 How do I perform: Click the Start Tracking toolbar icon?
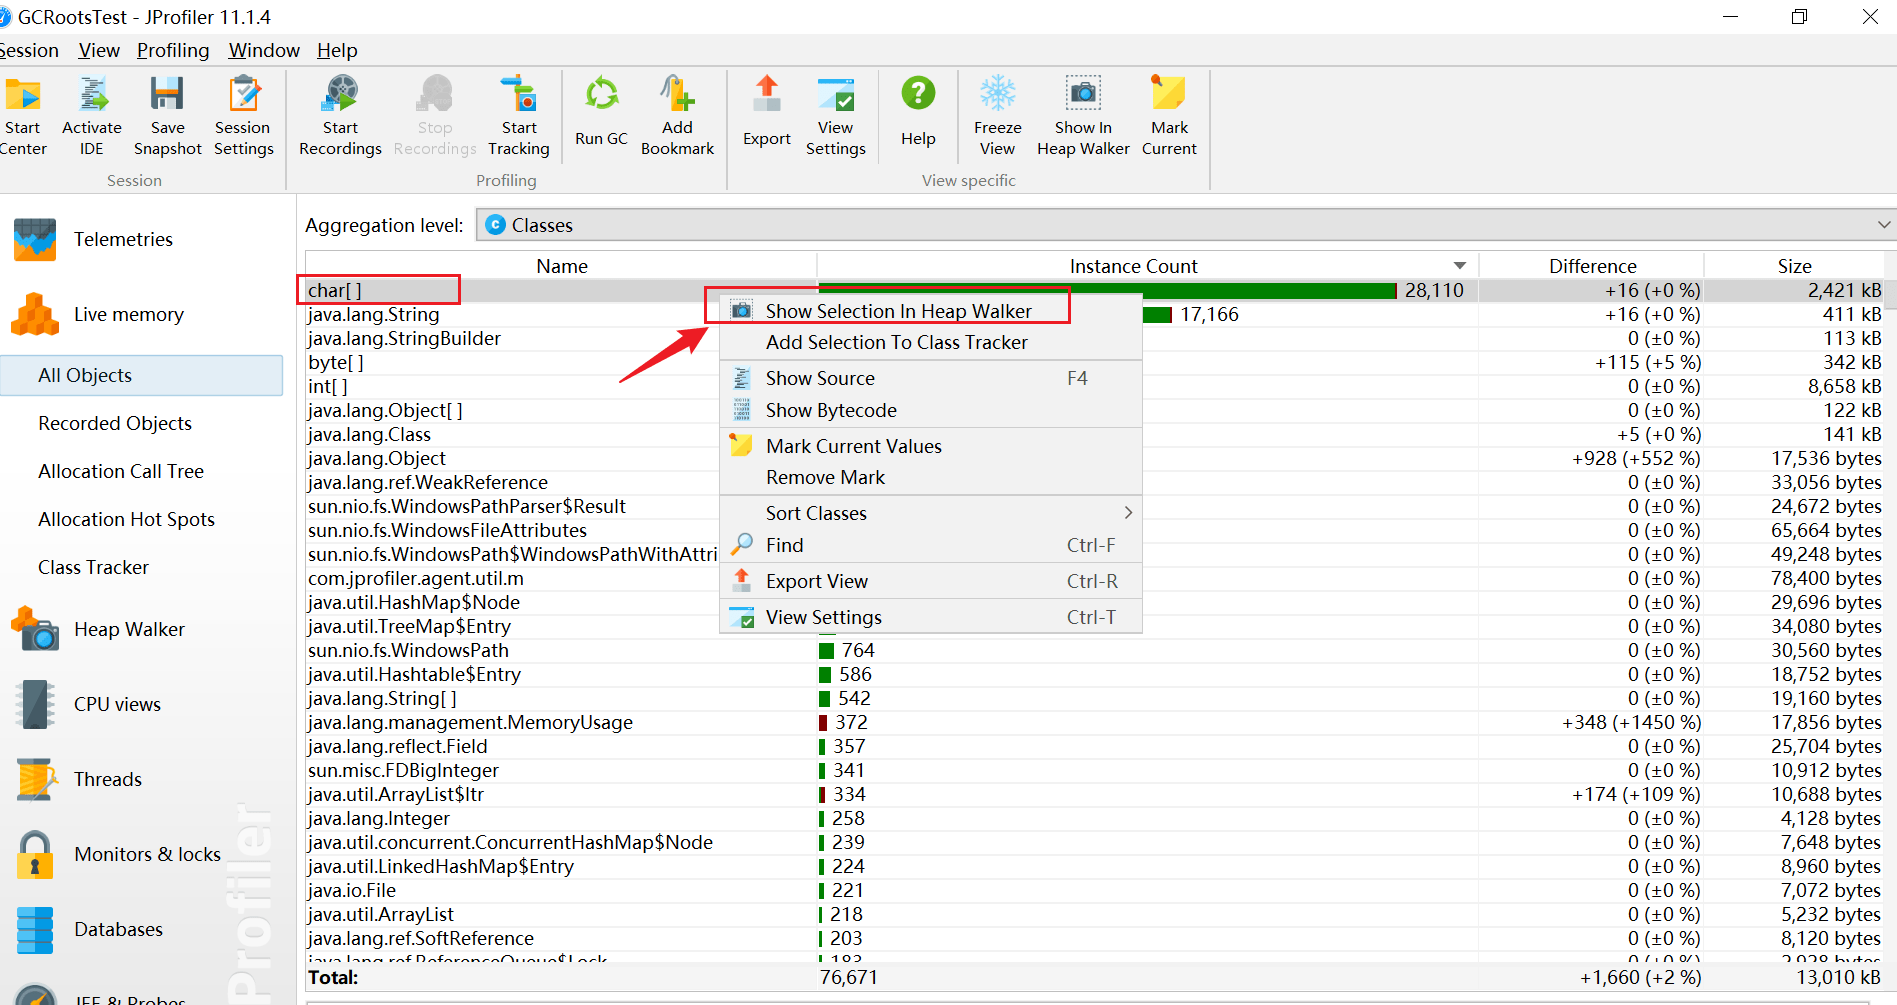coord(519,94)
